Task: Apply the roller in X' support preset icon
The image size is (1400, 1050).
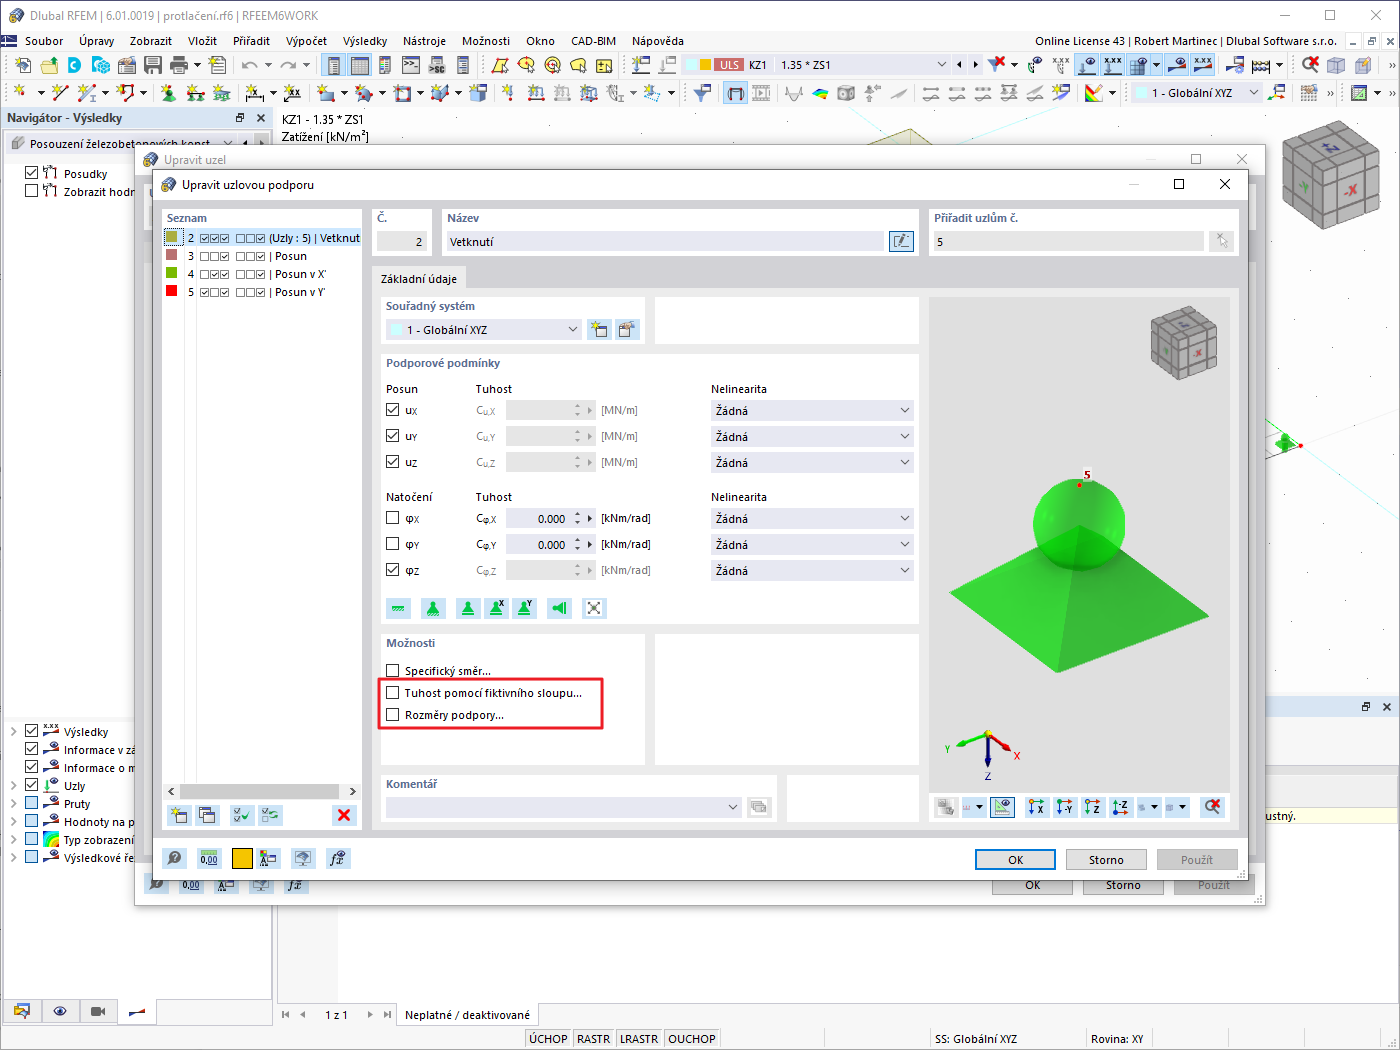Action: 496,608
